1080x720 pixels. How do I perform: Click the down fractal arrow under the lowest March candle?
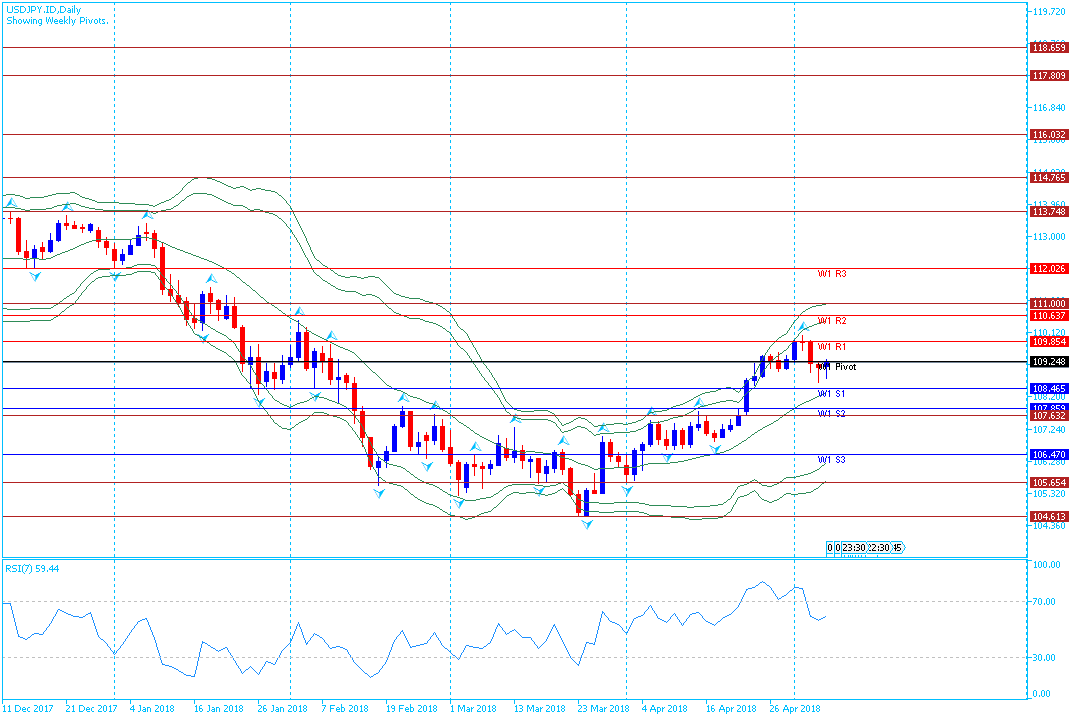coord(586,524)
